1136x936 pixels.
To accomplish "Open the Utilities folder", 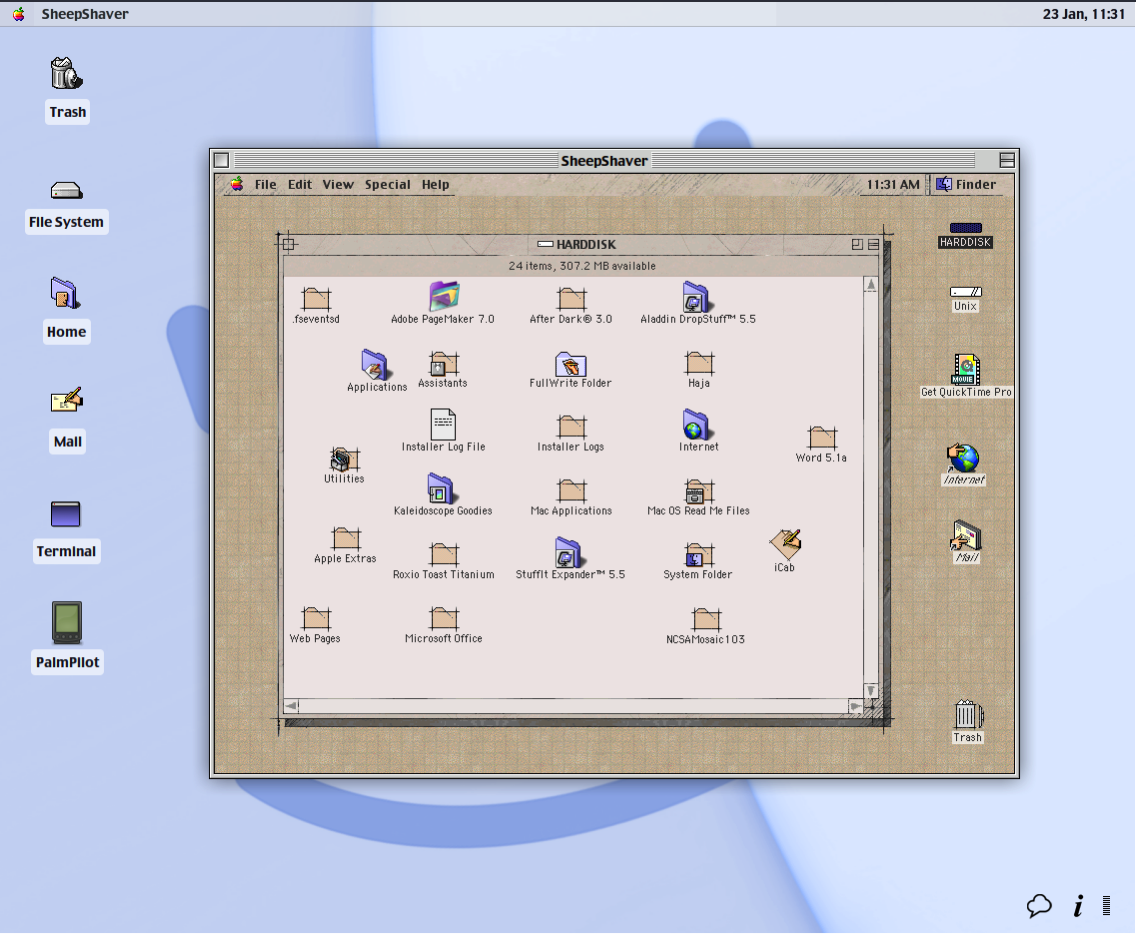I will coord(344,459).
